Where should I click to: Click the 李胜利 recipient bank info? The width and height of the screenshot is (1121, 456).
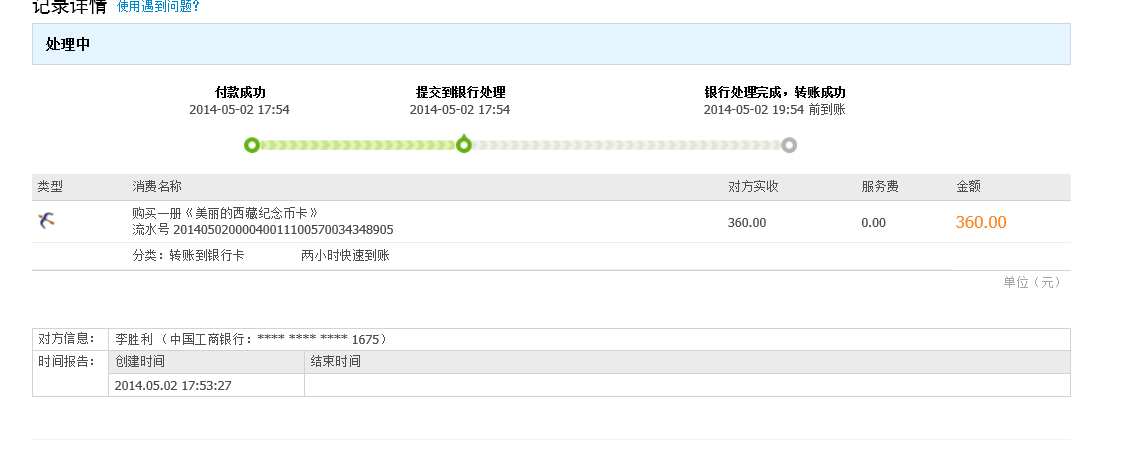click(251, 339)
